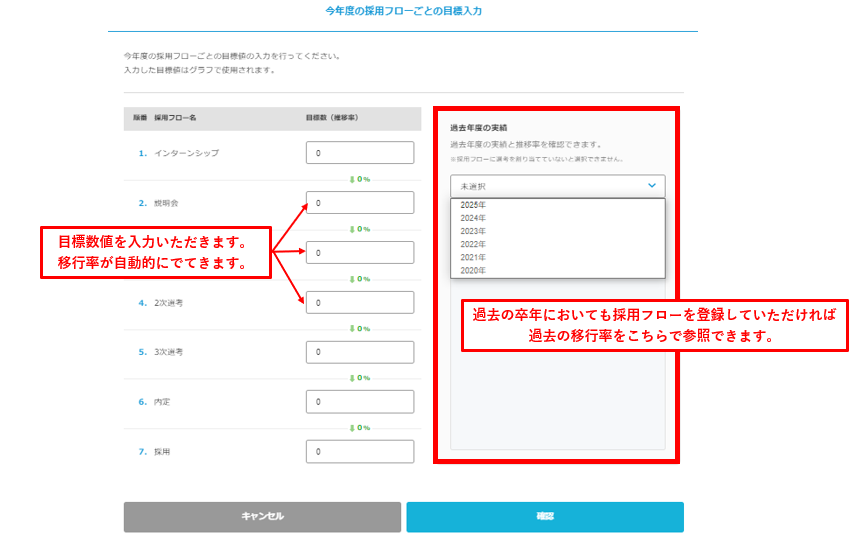Select the third flow's target input box
The width and height of the screenshot is (862, 540).
pos(359,253)
